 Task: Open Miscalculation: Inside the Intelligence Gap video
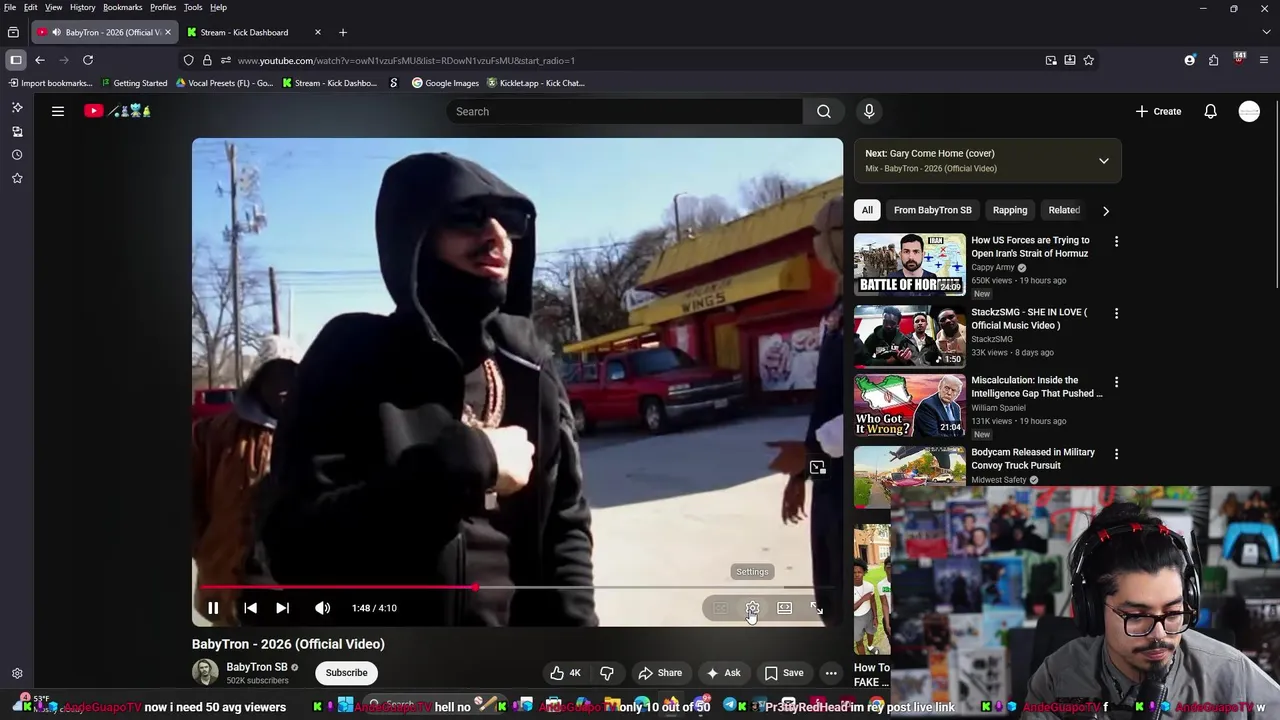(x=1037, y=387)
